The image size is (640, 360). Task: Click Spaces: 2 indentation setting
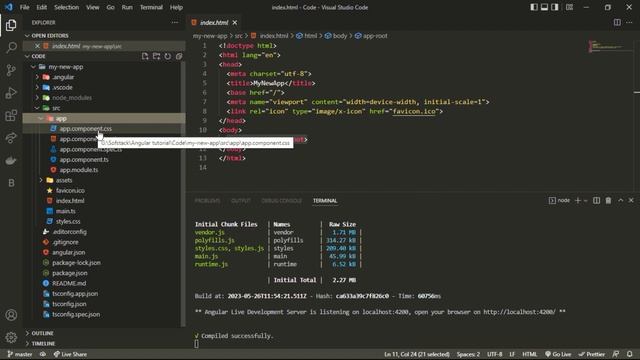pyautogui.click(x=468, y=354)
